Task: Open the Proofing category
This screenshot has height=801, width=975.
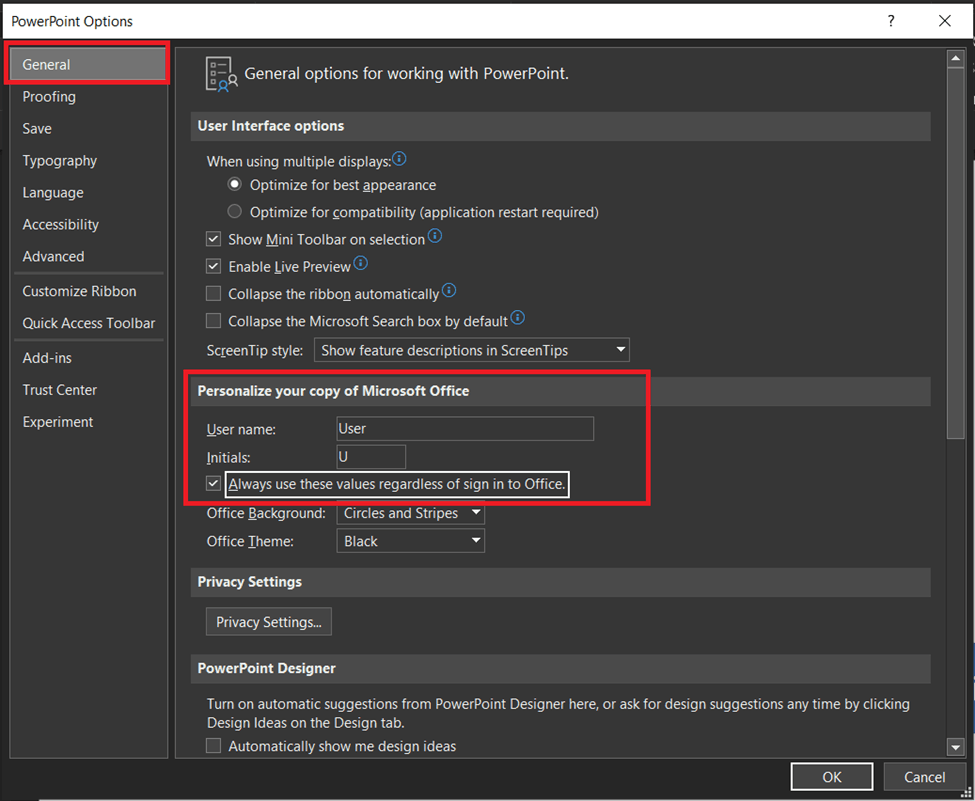Action: coord(88,96)
